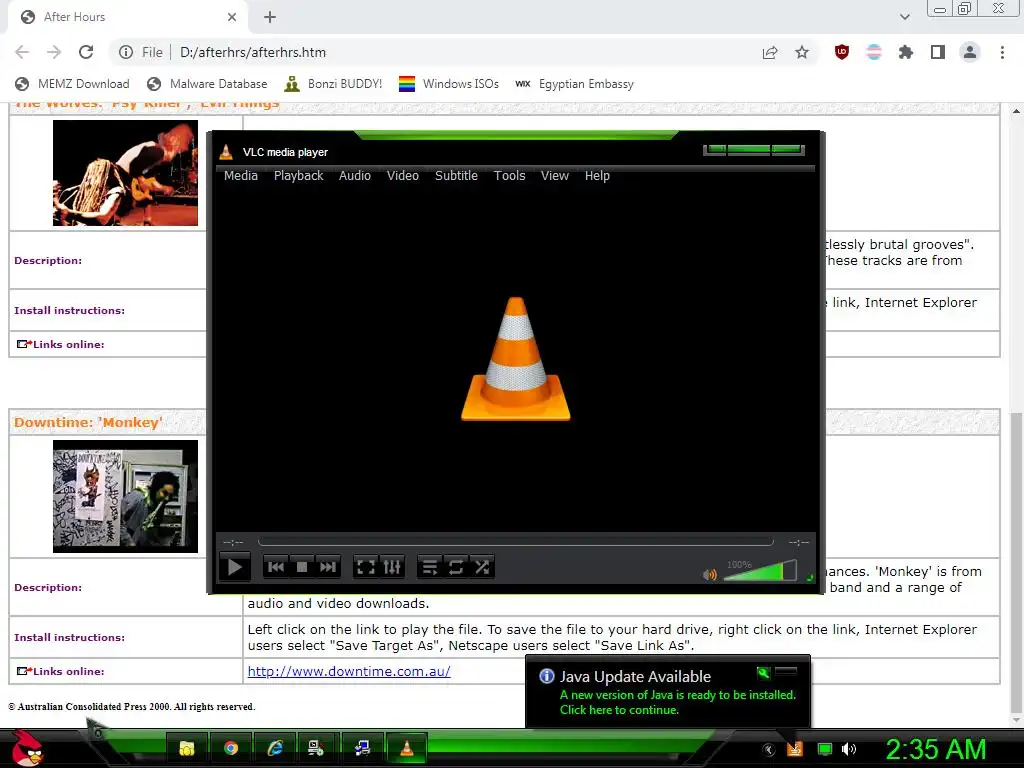Adjust the VLC volume slider
Image resolution: width=1024 pixels, height=768 pixels.
point(760,571)
